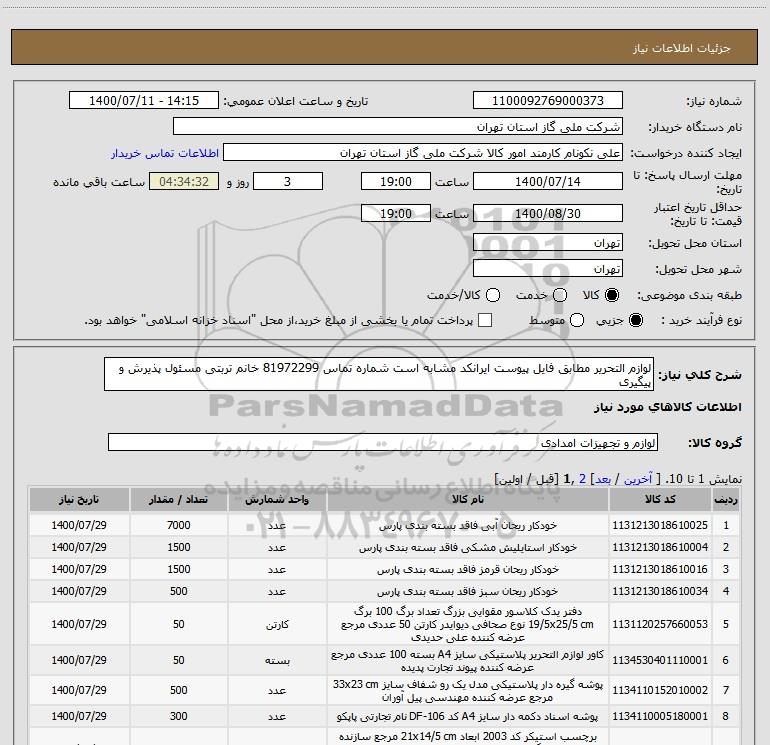Click item code 1131120257660053
Viewport: 770px width, 745px height.
click(660, 624)
